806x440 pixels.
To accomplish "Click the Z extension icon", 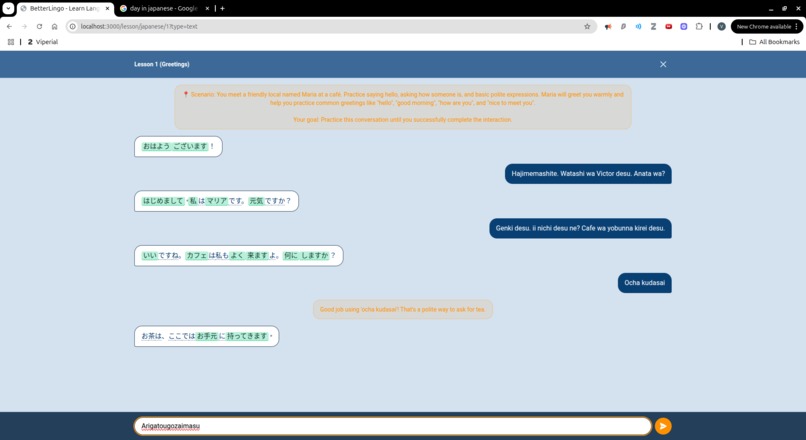I will pyautogui.click(x=653, y=27).
